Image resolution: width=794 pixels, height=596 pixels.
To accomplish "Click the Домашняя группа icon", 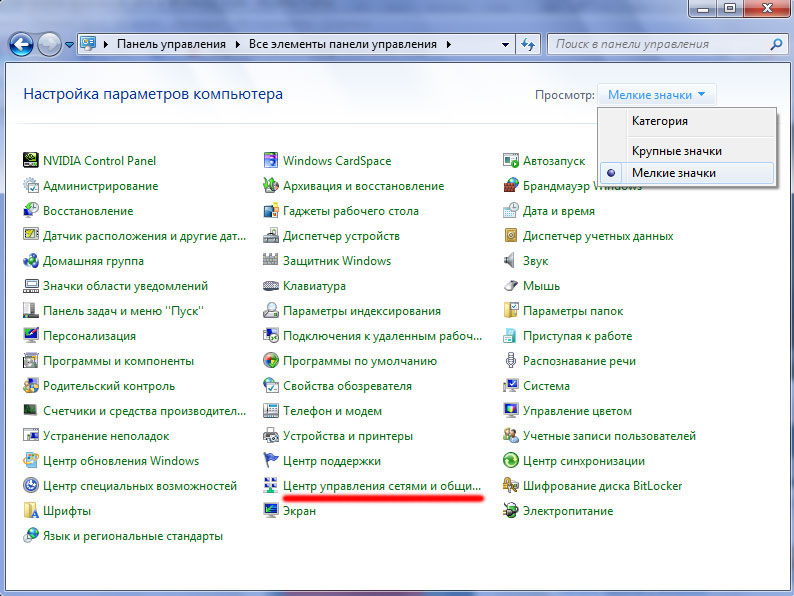I will (31, 260).
